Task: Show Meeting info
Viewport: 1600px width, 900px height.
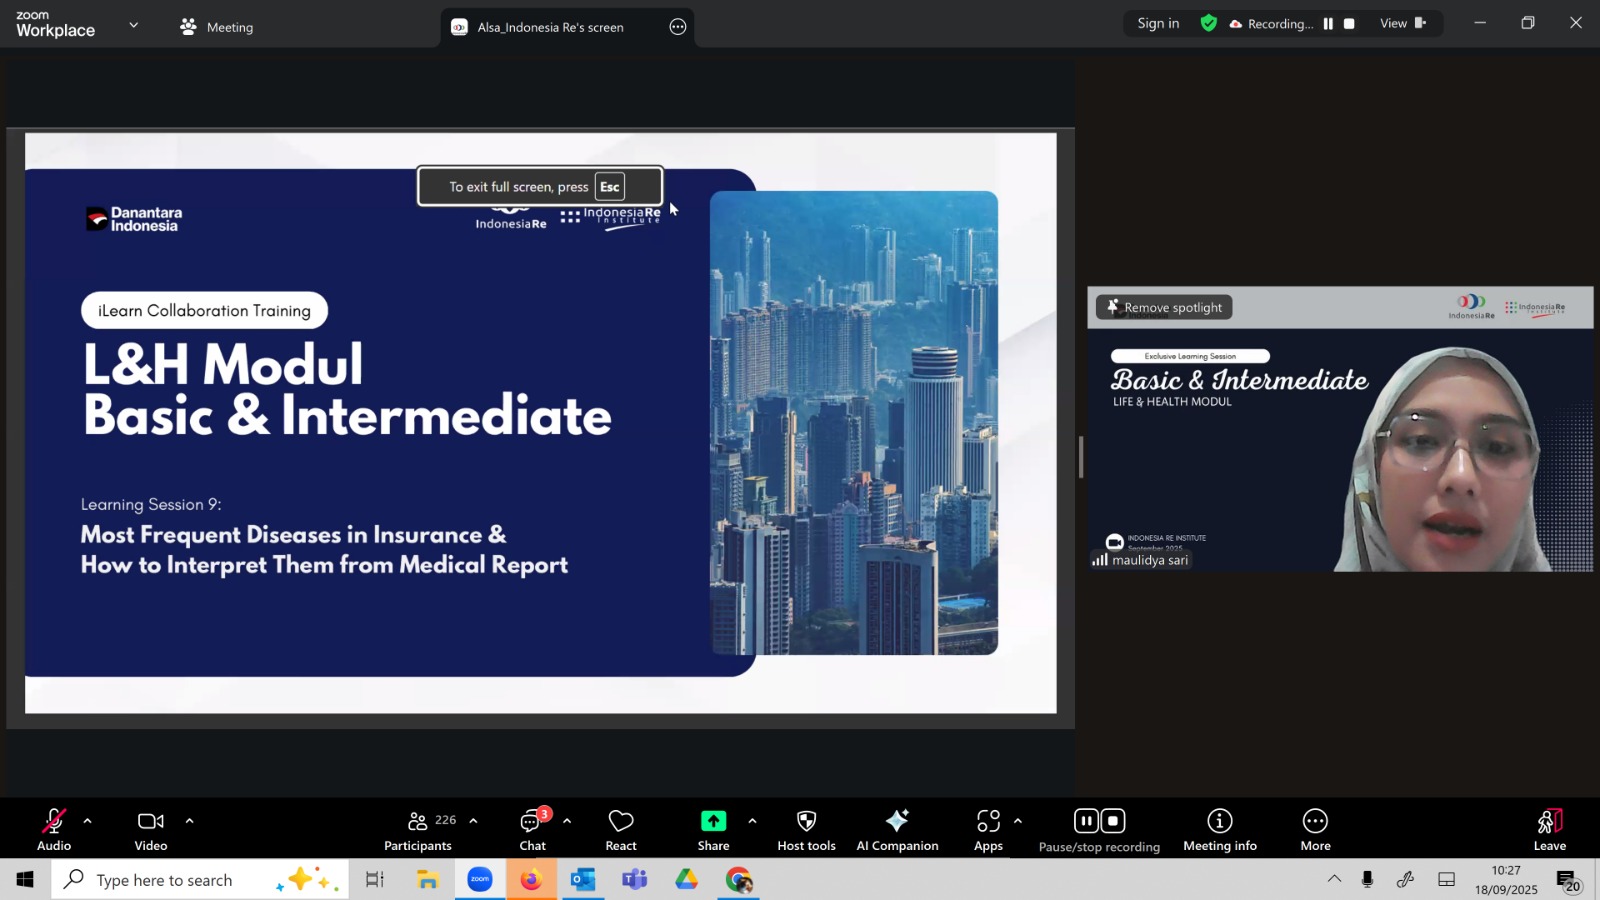Action: pos(1220,829)
